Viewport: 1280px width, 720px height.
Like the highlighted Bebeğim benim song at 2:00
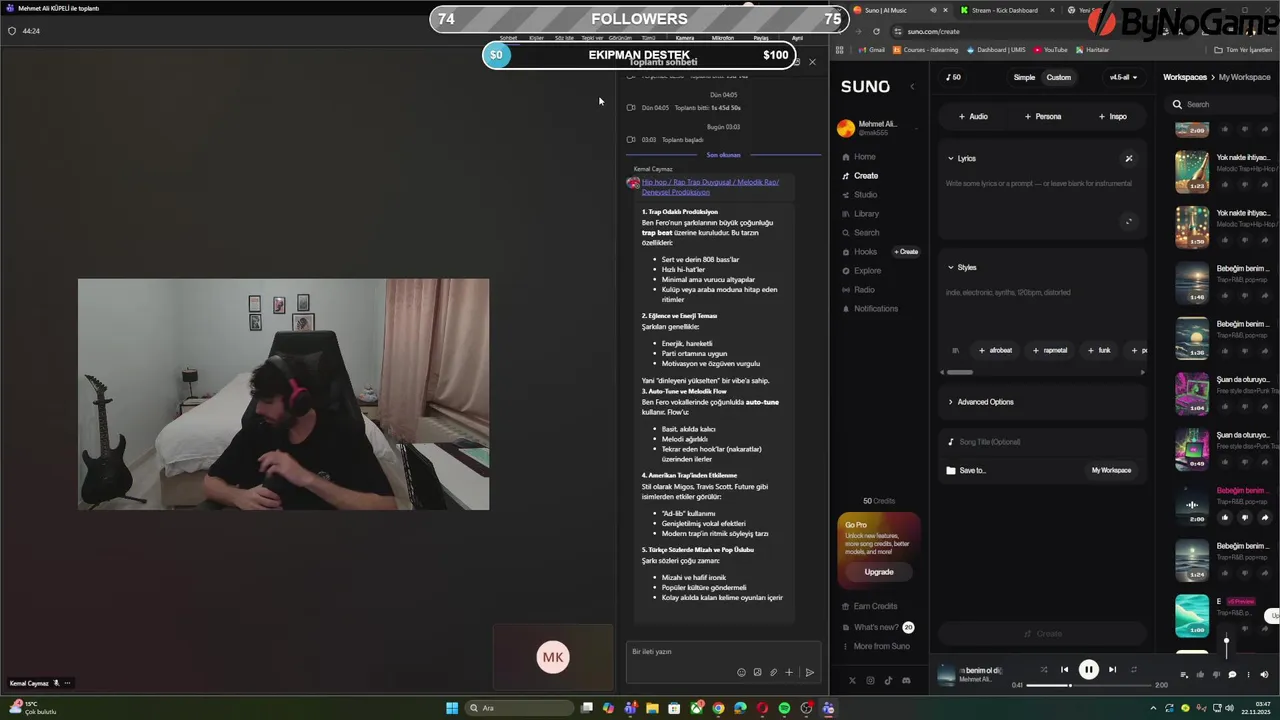click(x=1225, y=518)
